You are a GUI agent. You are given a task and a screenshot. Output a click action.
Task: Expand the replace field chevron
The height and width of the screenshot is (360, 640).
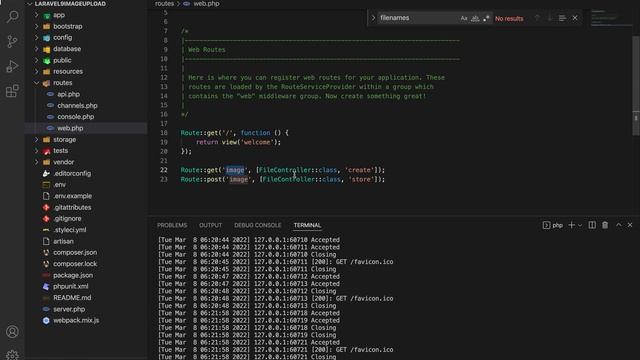(x=373, y=18)
